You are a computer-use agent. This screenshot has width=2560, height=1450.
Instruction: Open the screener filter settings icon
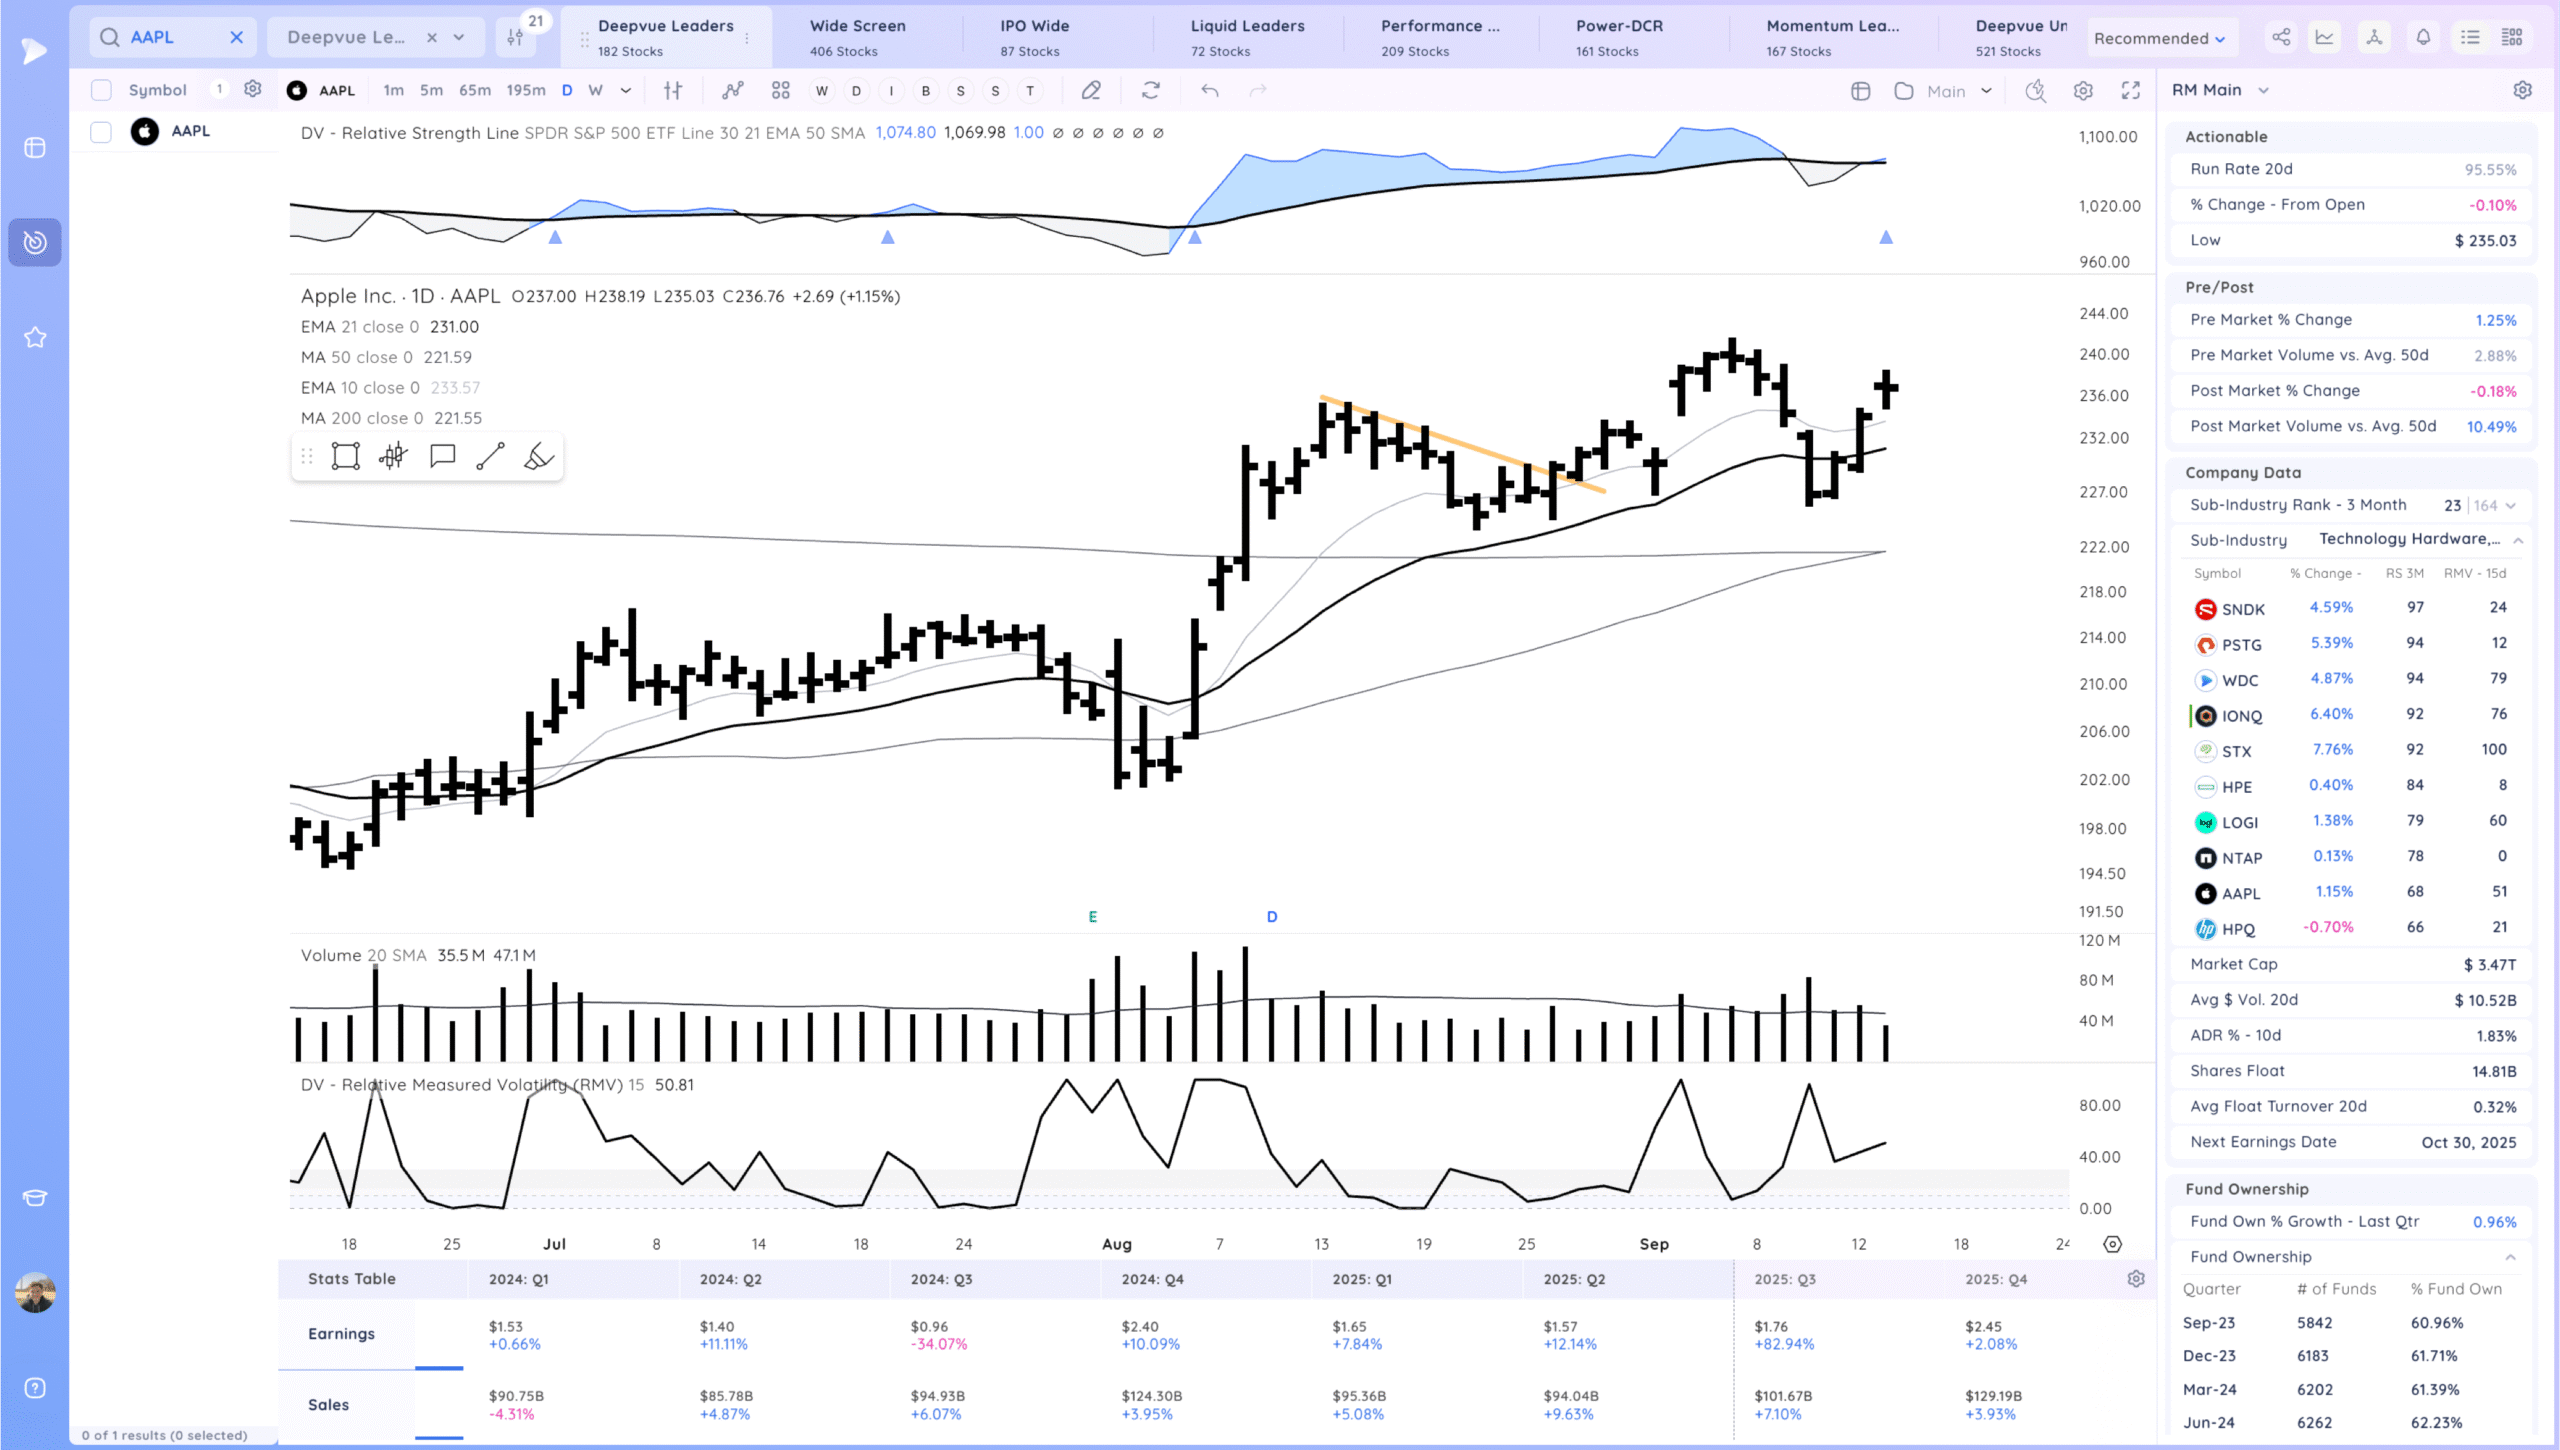tap(515, 37)
